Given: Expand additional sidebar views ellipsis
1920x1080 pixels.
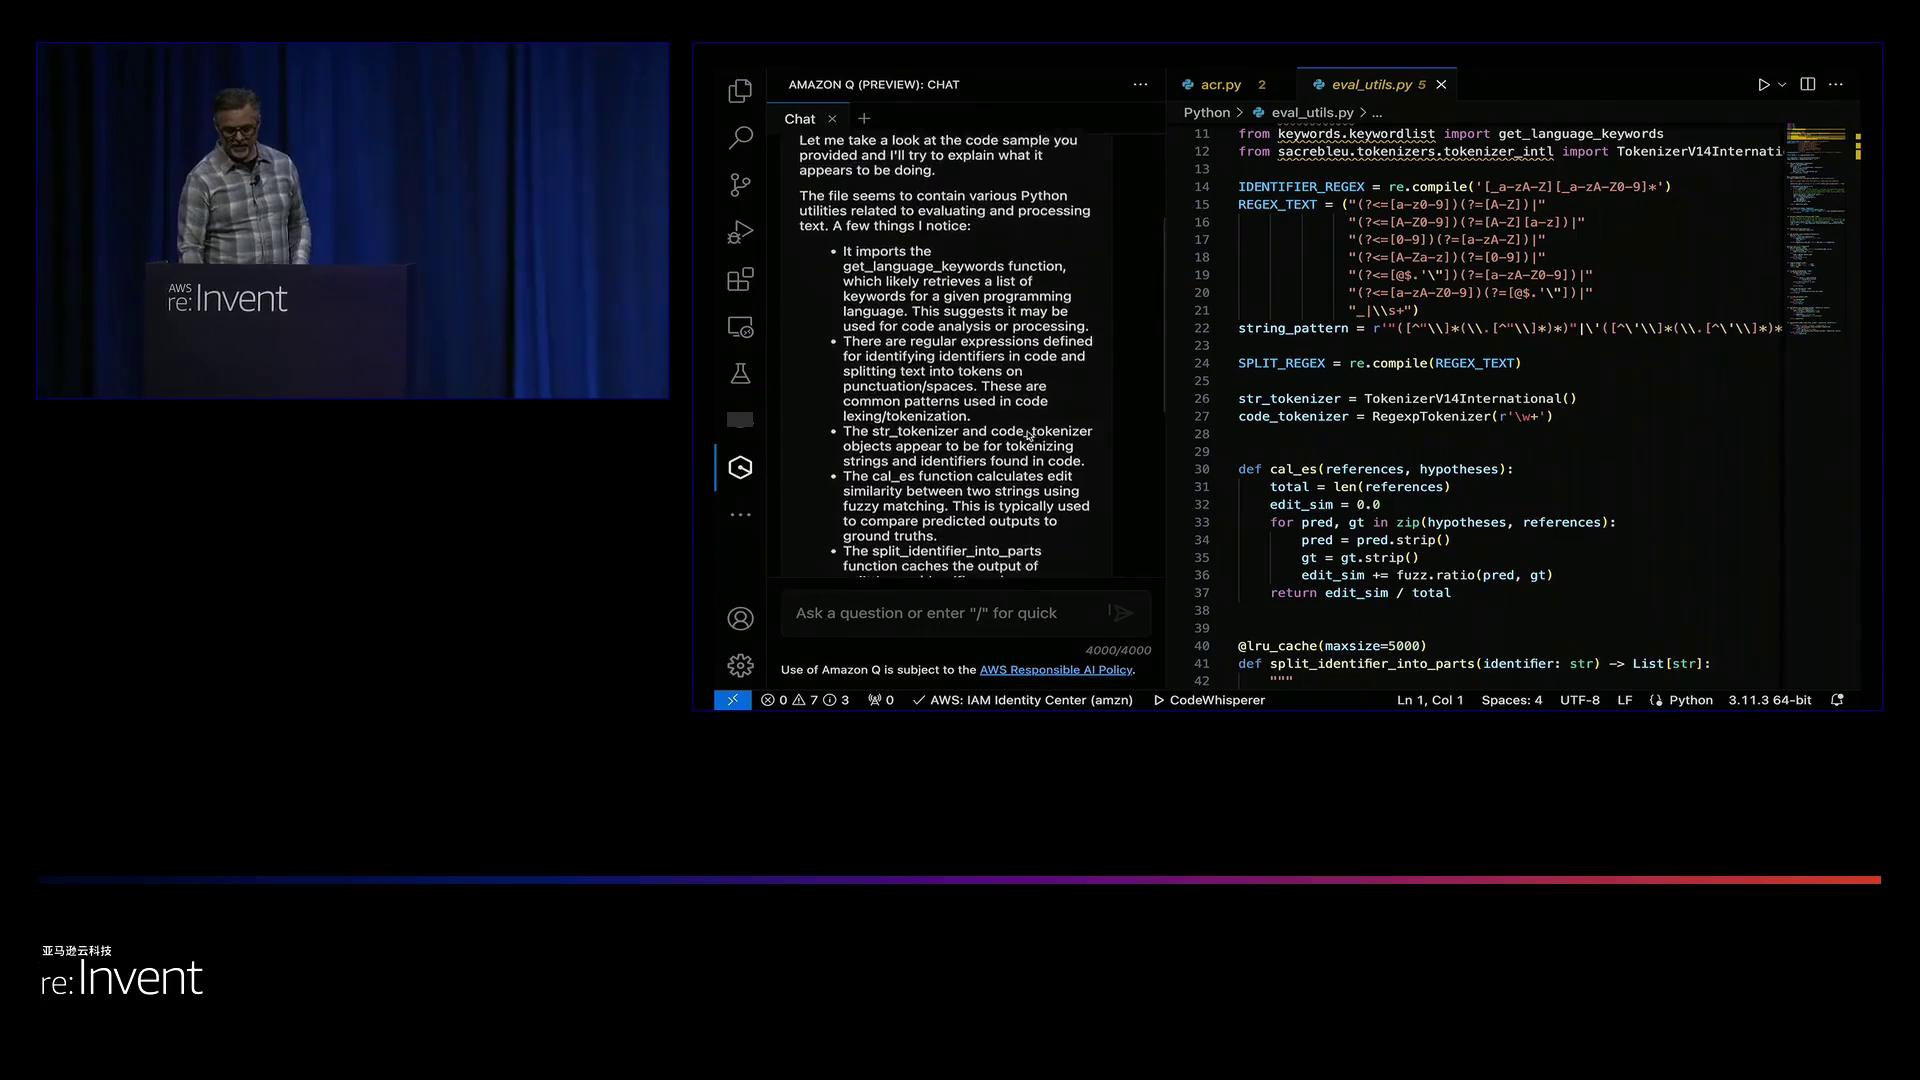Looking at the screenshot, I should [740, 515].
